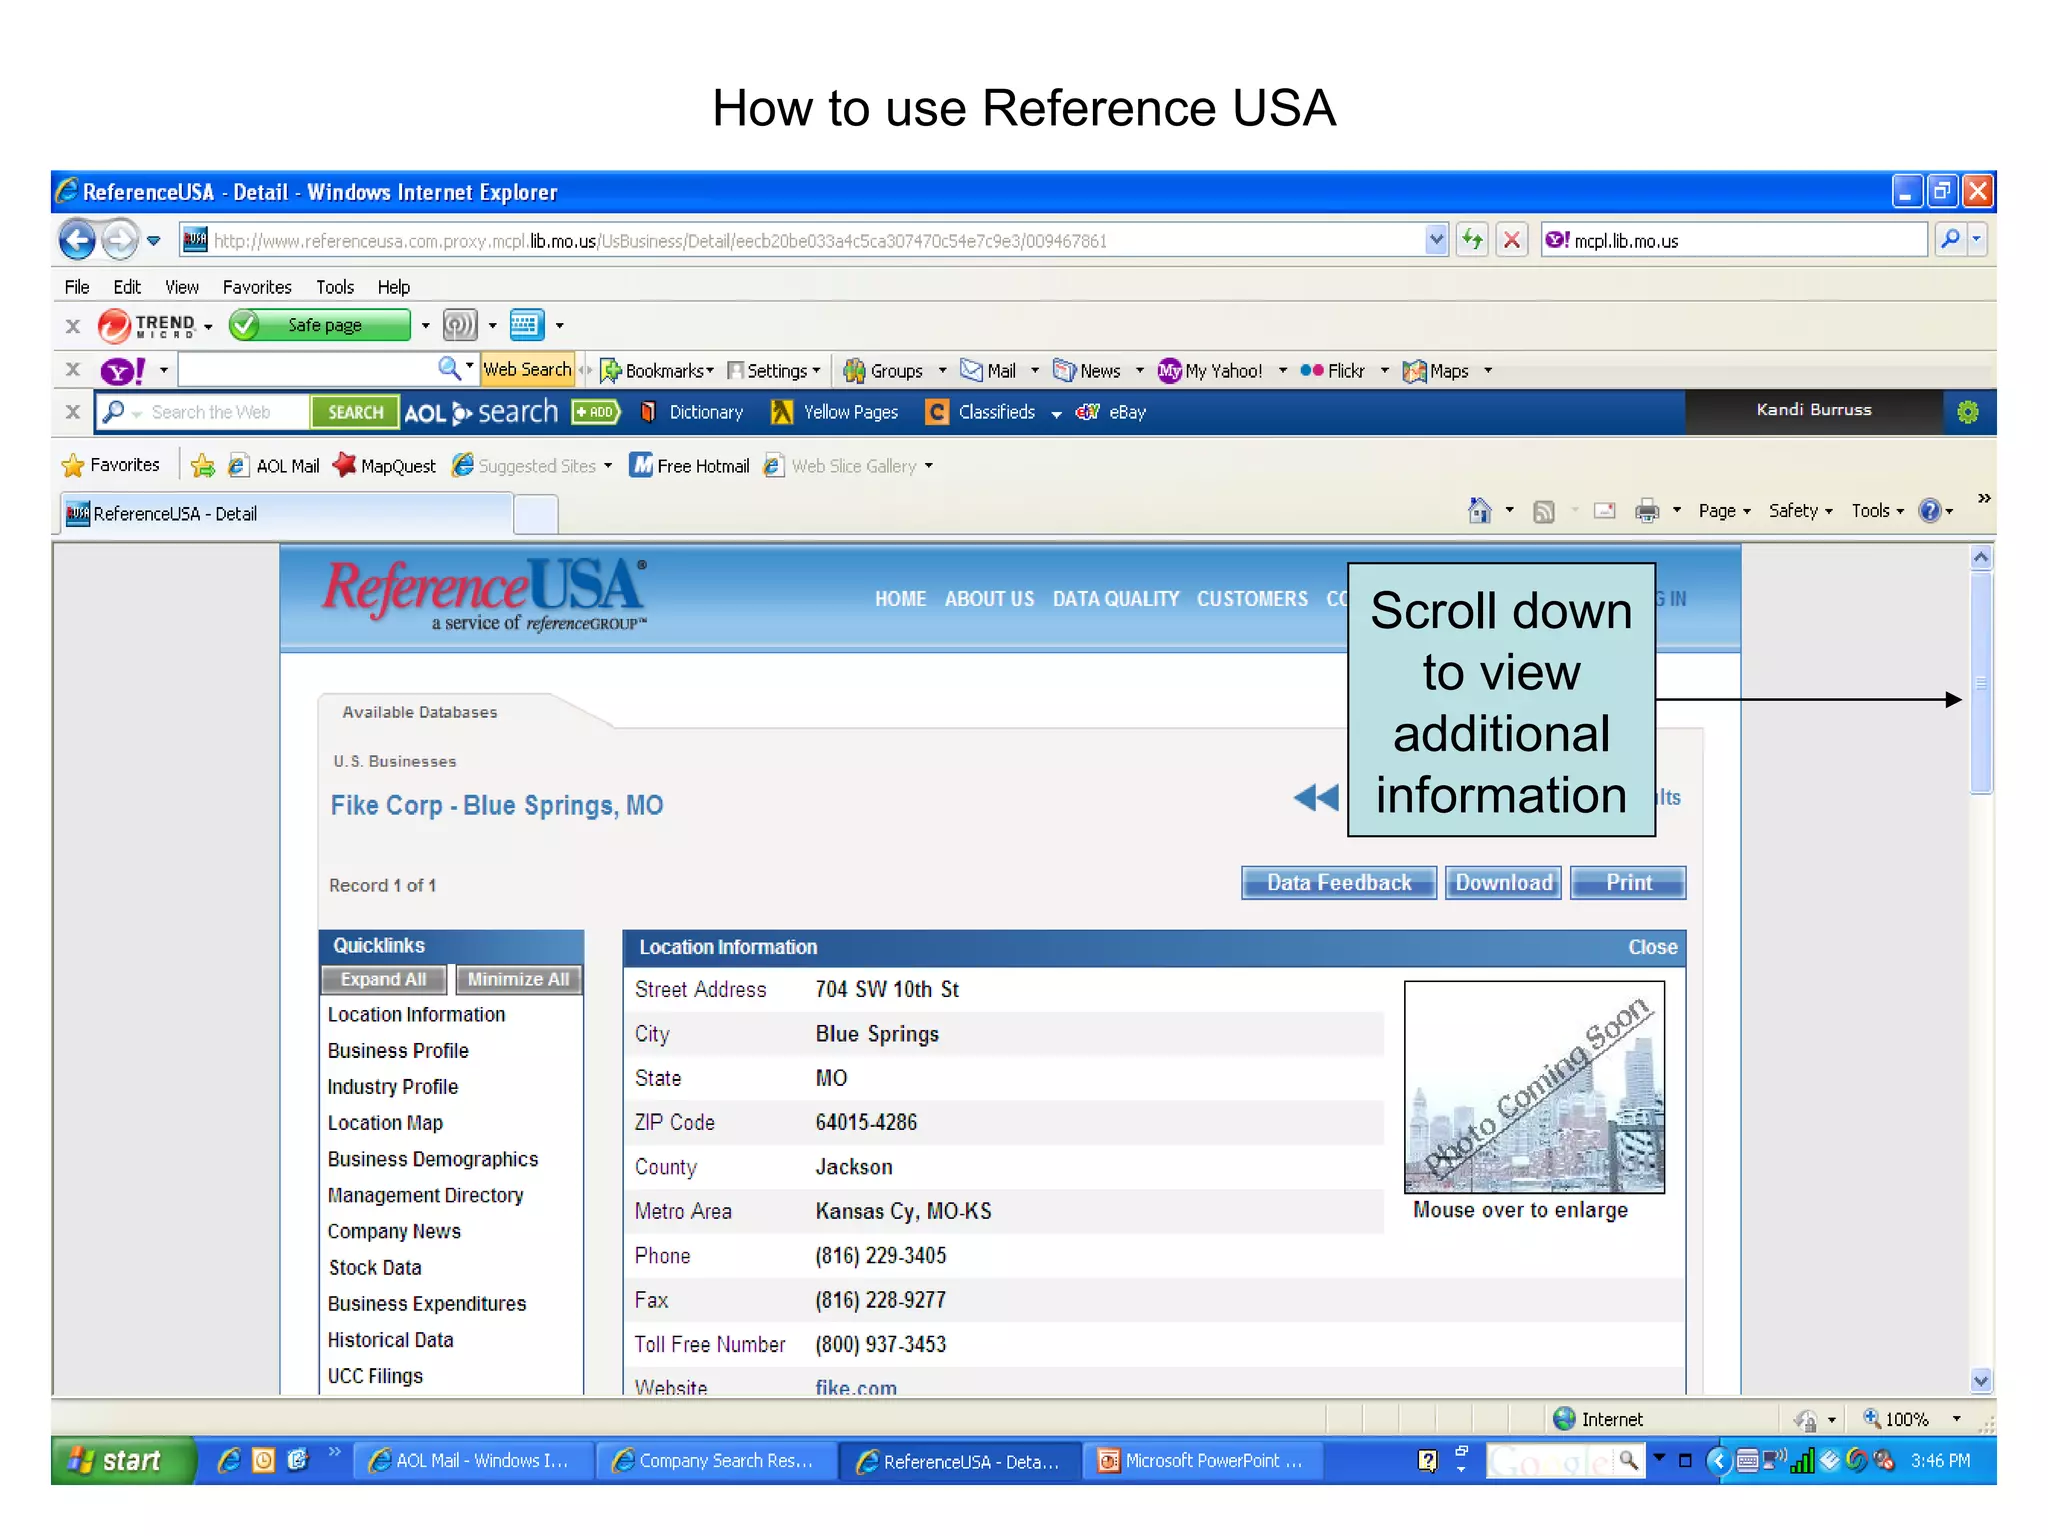The width and height of the screenshot is (2048, 1536).
Task: Click the Minimize All quicklinks button
Action: point(518,980)
